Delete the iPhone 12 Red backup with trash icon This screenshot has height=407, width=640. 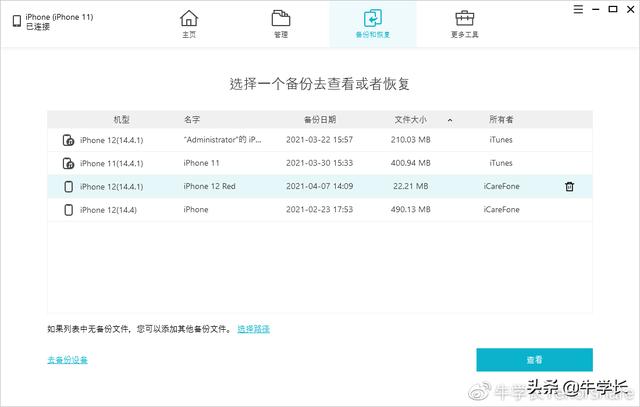[x=569, y=187]
